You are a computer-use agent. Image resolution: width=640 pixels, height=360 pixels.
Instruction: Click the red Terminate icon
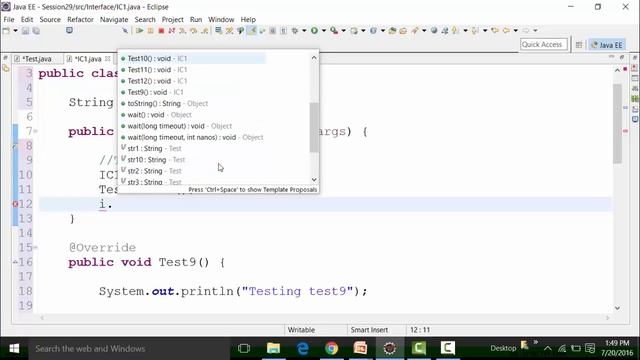click(161, 31)
